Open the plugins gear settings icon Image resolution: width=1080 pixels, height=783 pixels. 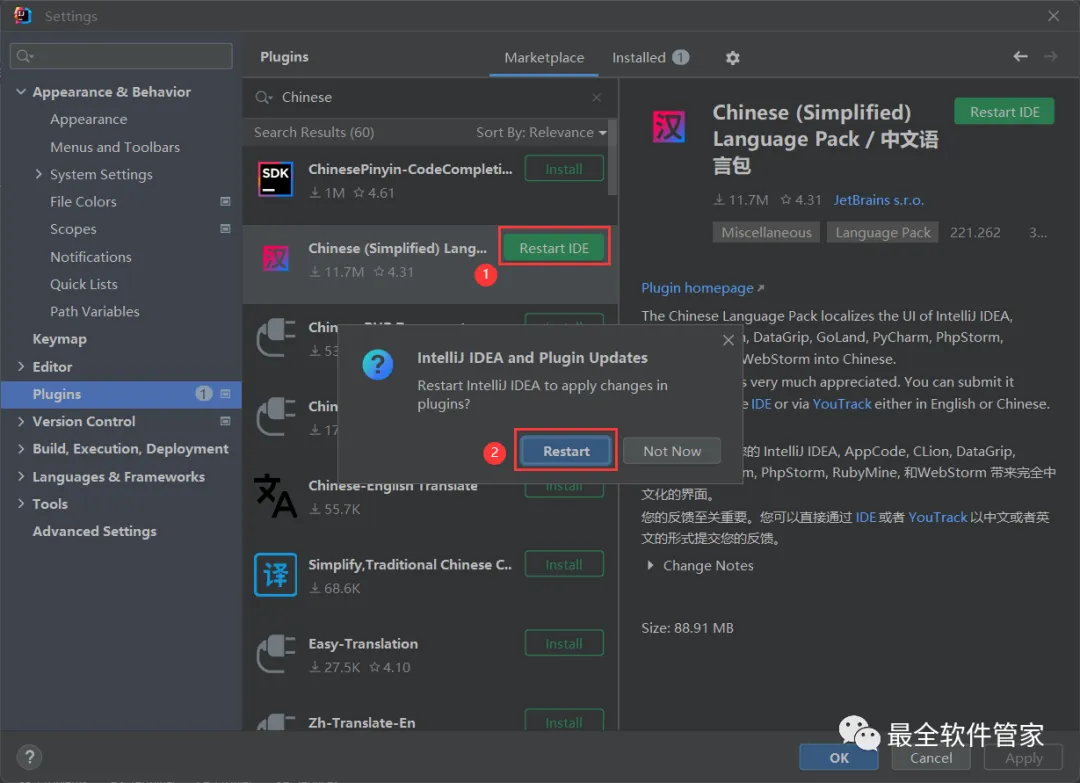(732, 58)
